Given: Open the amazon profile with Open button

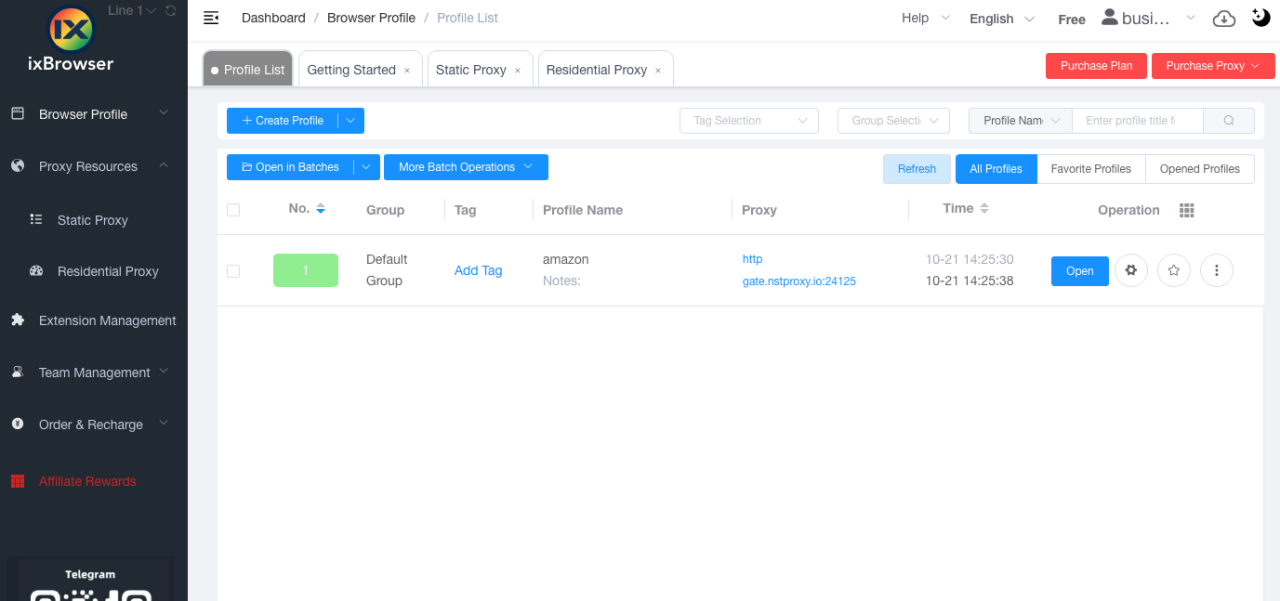Looking at the screenshot, I should pyautogui.click(x=1079, y=270).
